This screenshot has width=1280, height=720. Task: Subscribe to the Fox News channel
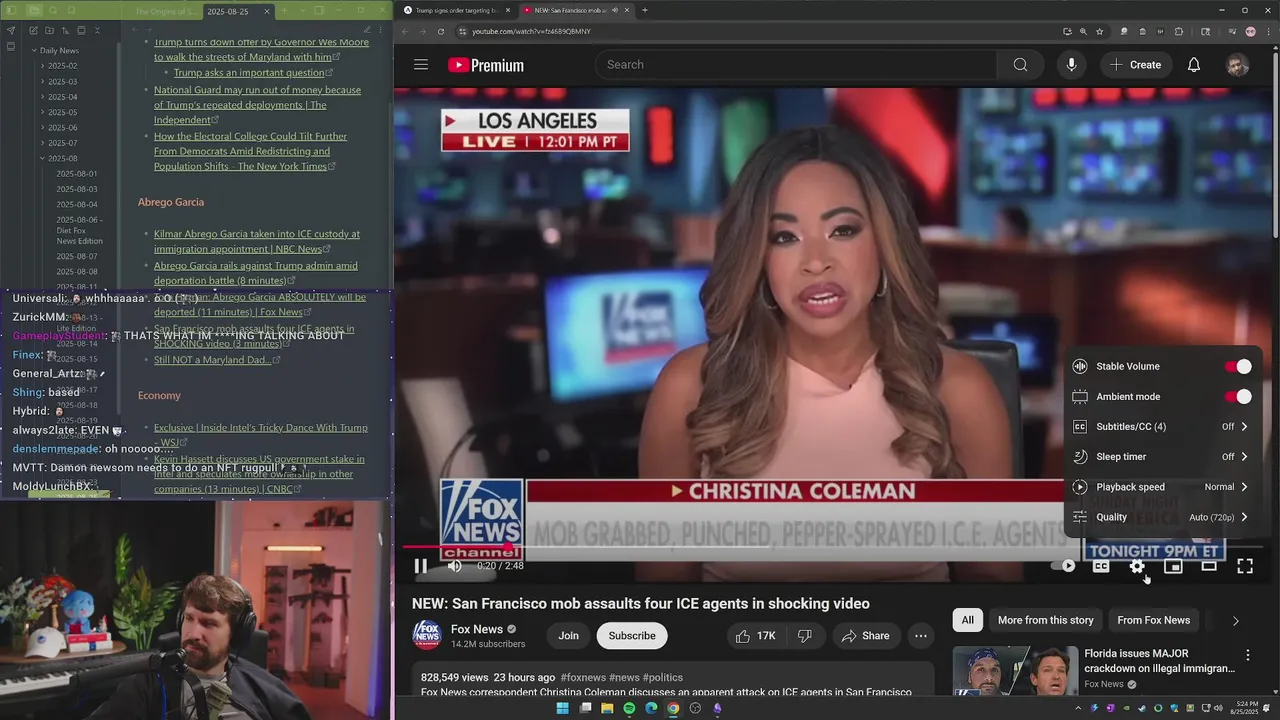[632, 636]
